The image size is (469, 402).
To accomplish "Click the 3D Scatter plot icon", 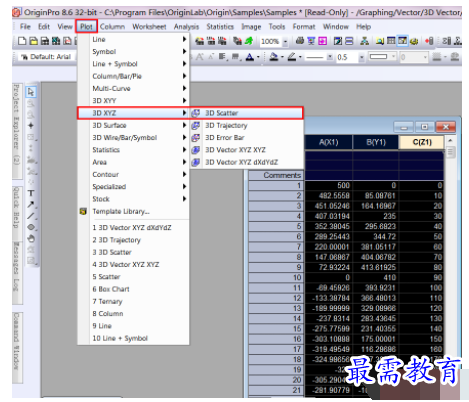I will point(196,113).
